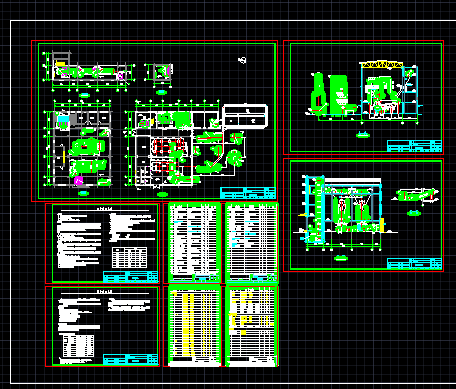Pick the schedule sheet with the solid yellow column

195,326
